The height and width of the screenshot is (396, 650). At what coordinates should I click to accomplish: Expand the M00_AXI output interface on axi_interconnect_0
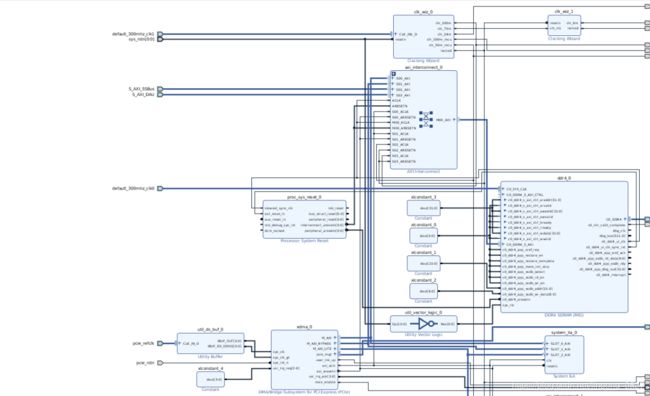454,120
